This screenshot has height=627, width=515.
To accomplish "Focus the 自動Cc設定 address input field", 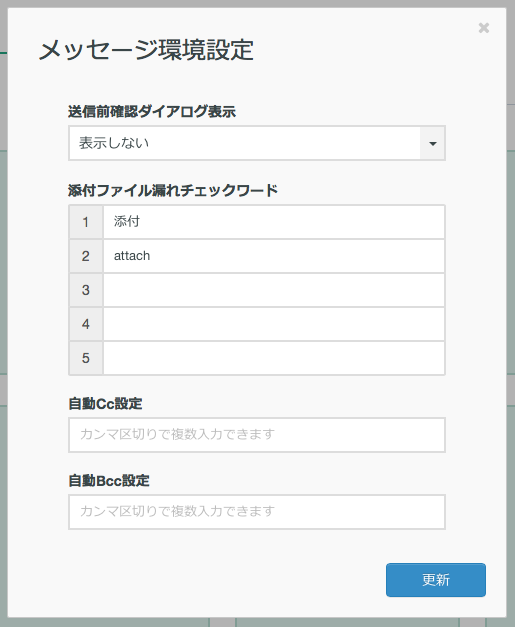I will [257, 435].
